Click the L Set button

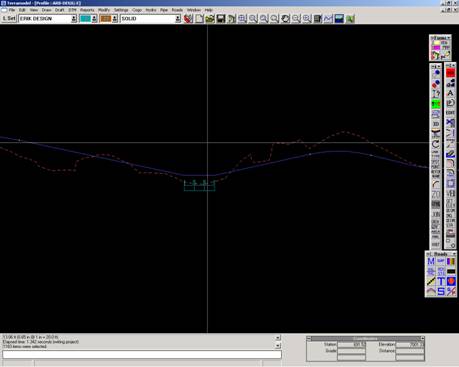tap(9, 19)
